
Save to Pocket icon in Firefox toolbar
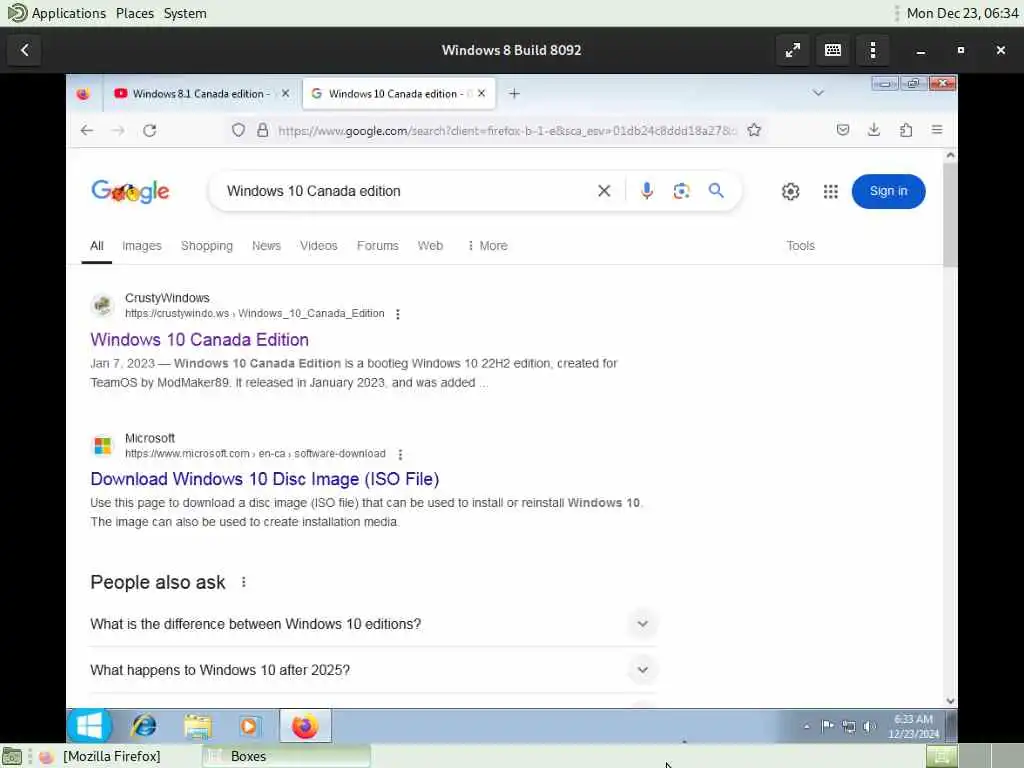pyautogui.click(x=843, y=130)
